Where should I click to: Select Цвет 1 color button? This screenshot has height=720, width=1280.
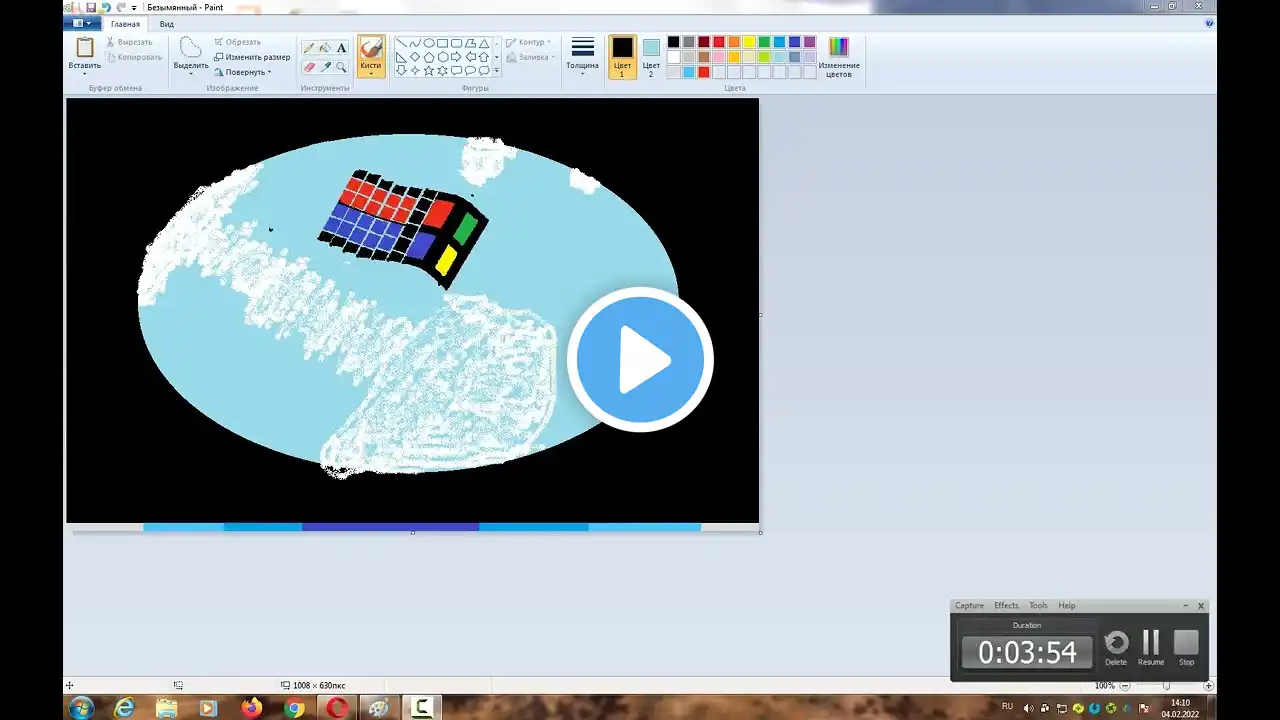622,57
